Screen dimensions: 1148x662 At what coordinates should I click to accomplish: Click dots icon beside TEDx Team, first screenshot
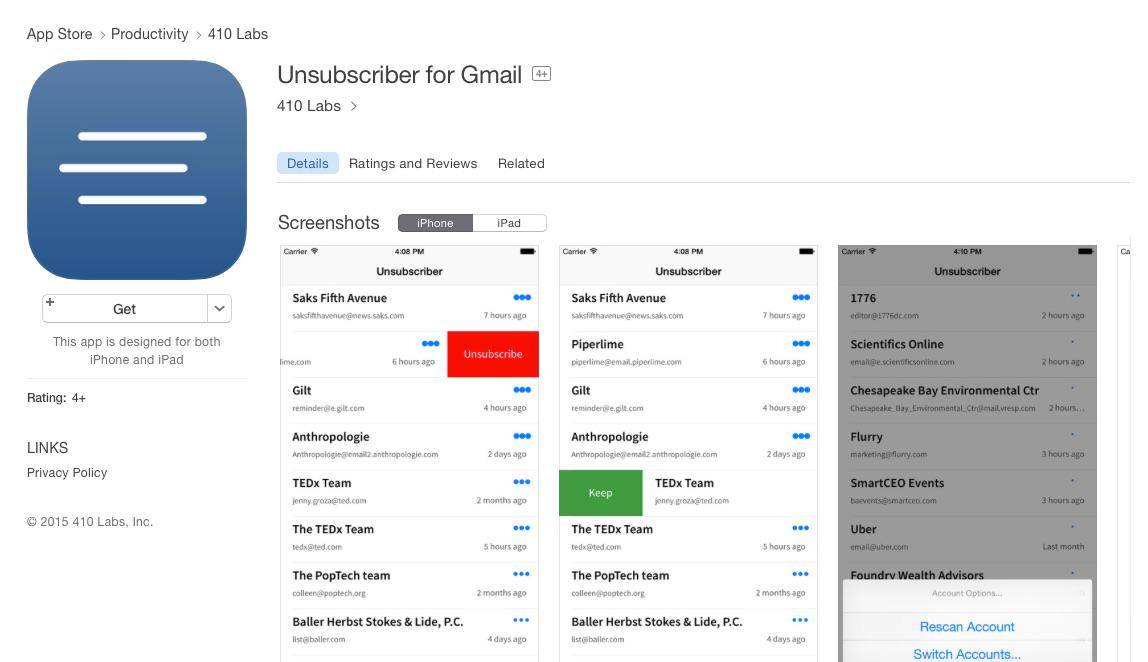point(522,482)
